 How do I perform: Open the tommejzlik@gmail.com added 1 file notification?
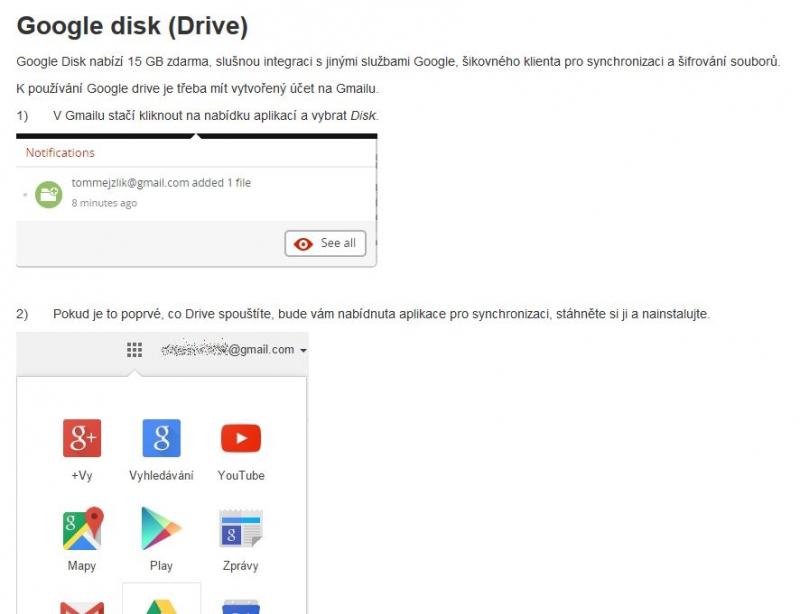[196, 193]
